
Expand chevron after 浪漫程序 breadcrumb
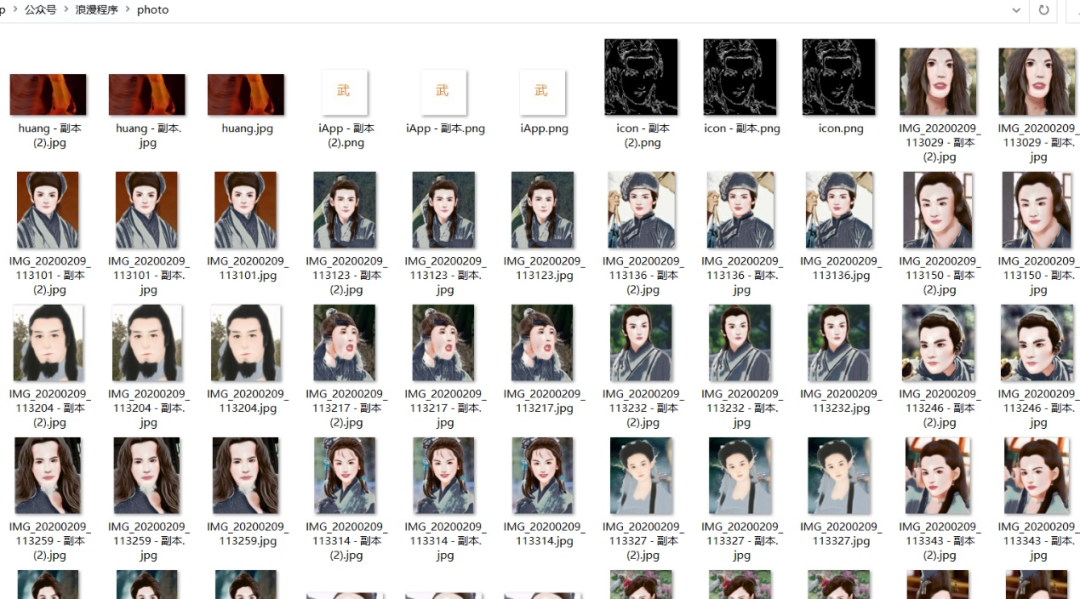click(127, 10)
